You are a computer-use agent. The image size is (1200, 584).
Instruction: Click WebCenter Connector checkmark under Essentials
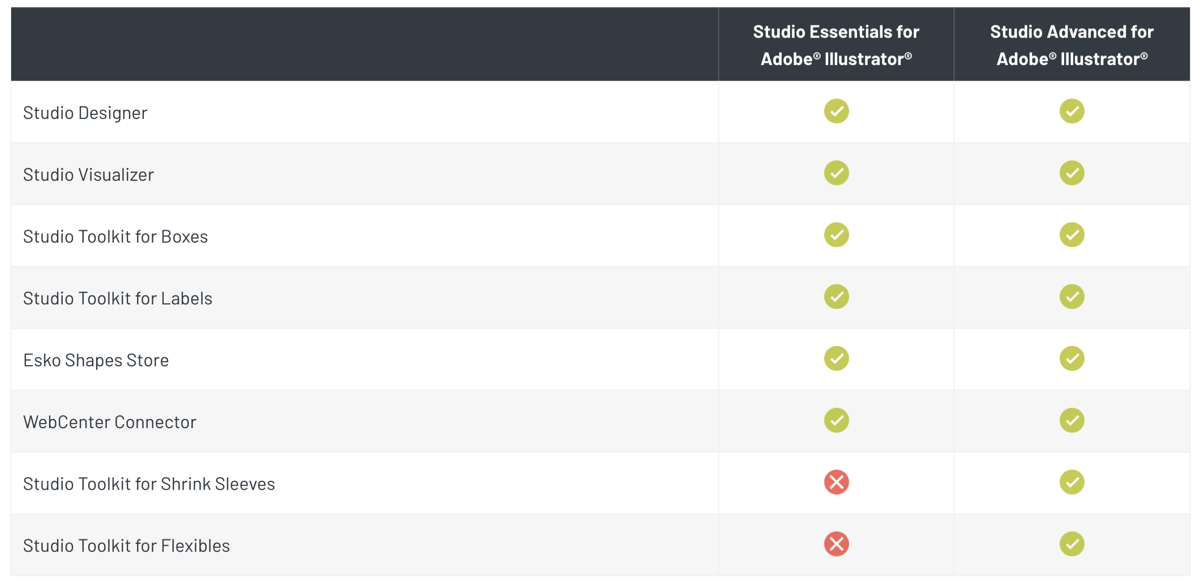[836, 421]
